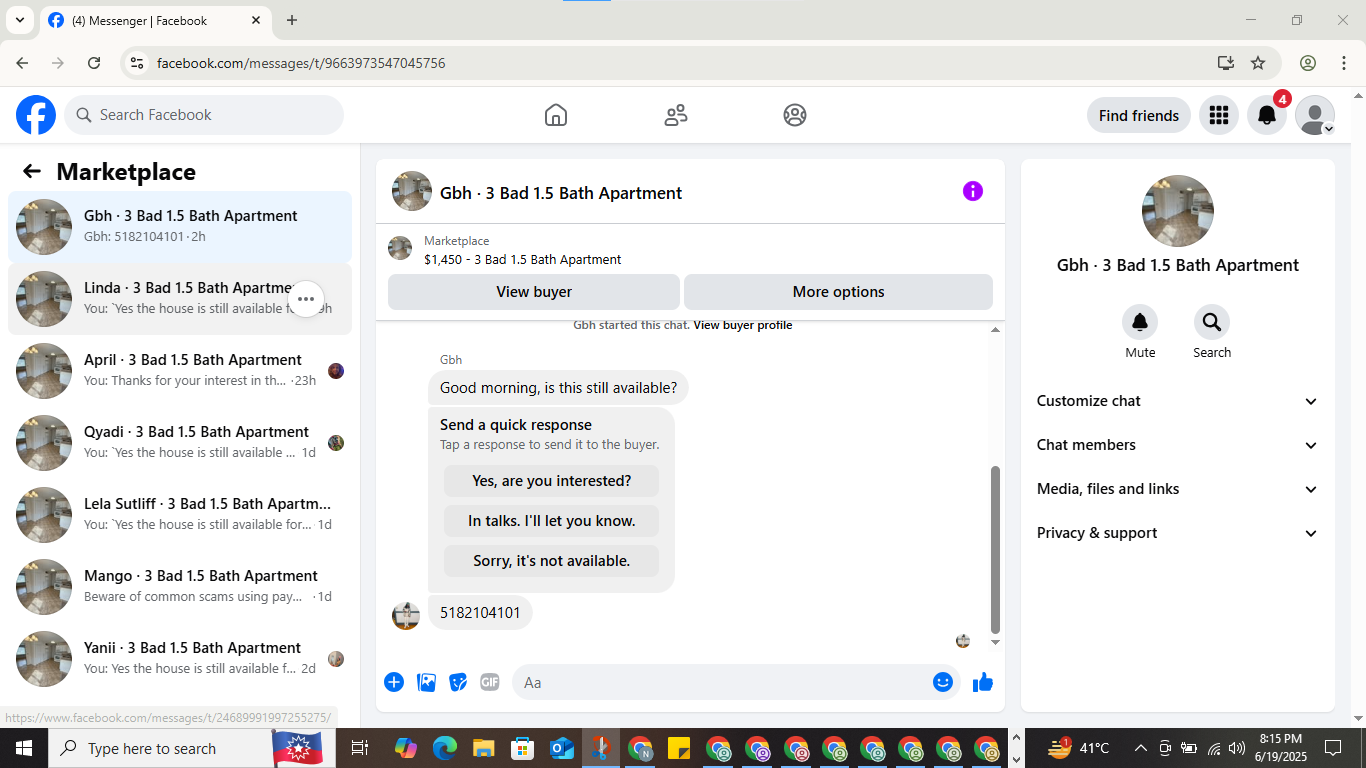Open the Mango apartment conversation
The image size is (1366, 768).
pos(180,587)
